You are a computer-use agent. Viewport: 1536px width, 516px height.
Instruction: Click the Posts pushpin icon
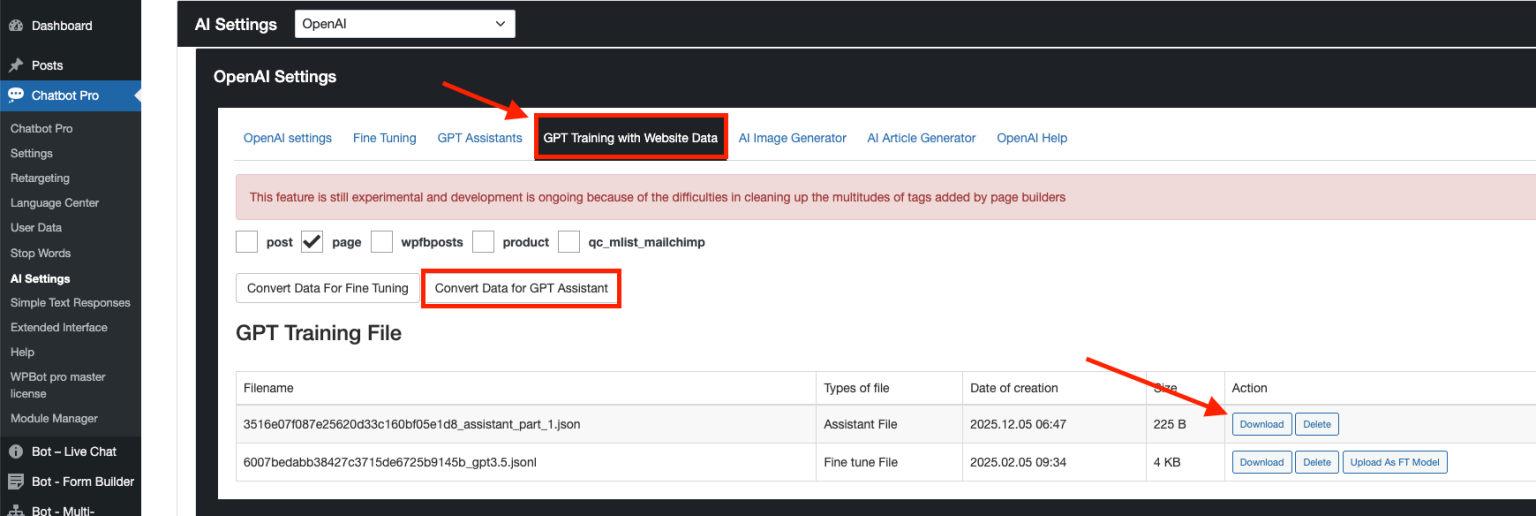(16, 65)
